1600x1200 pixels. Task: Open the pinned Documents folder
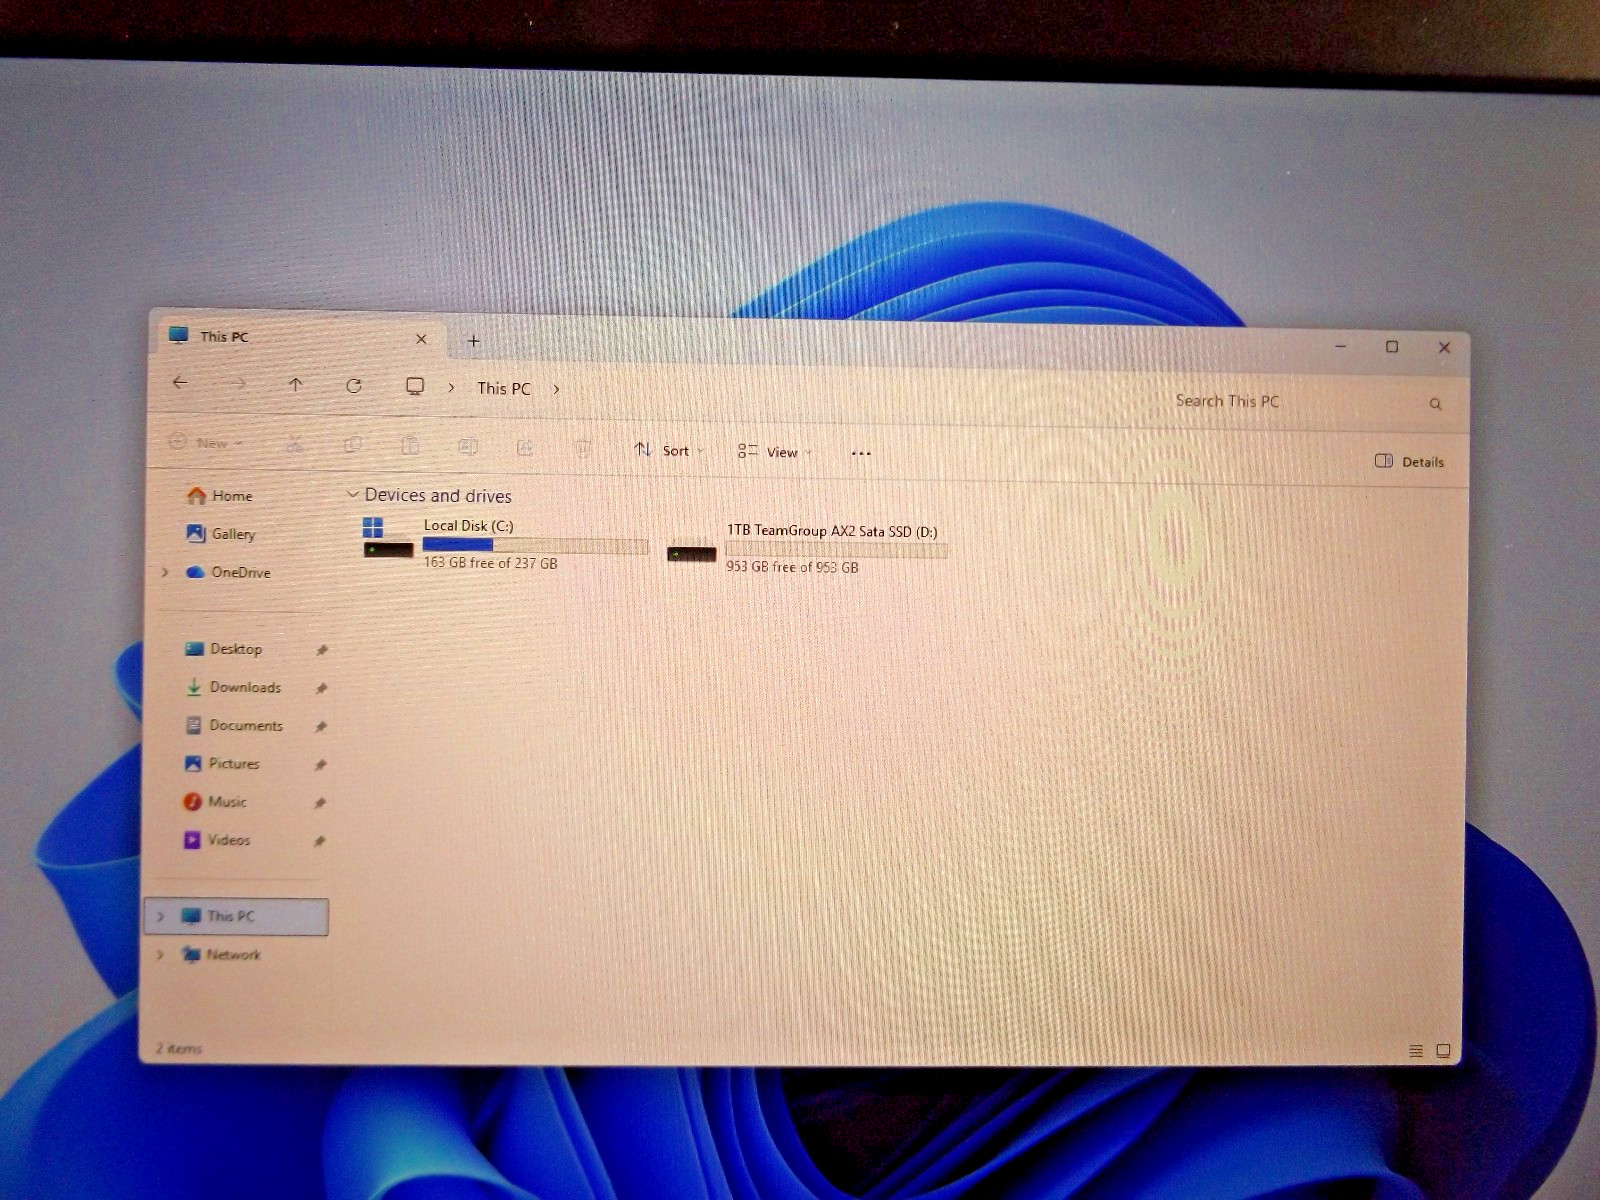pos(234,725)
